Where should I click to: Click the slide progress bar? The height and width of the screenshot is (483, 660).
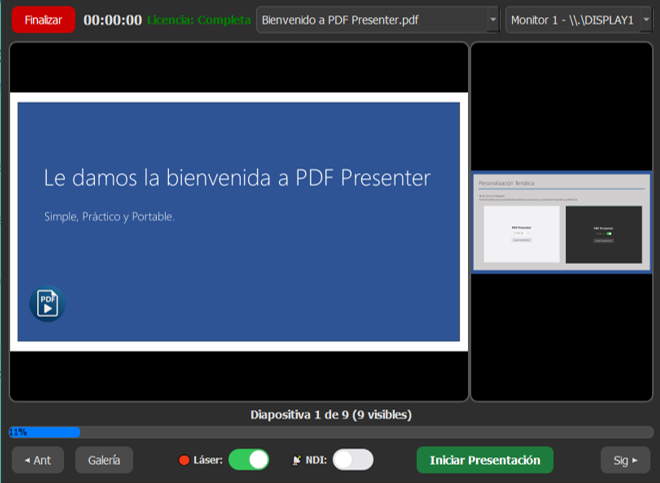[x=331, y=432]
